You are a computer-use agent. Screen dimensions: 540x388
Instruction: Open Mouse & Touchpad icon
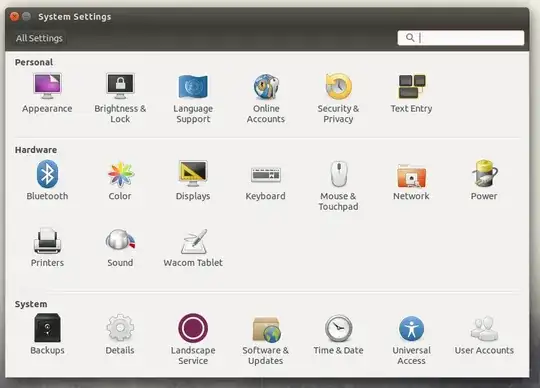tap(339, 174)
